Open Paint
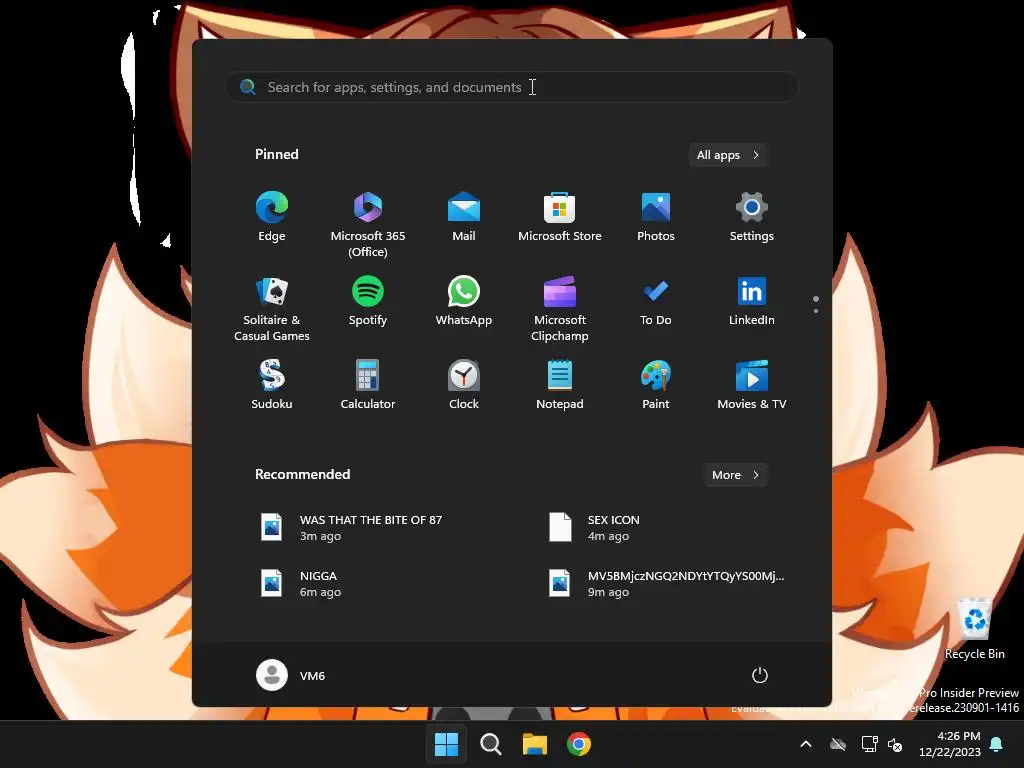 tap(656, 385)
